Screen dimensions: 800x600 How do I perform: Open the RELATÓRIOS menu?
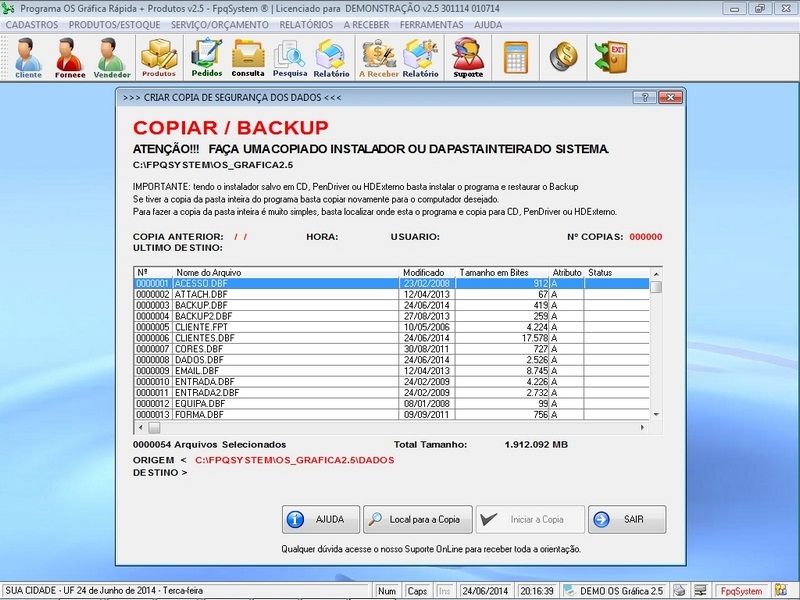(x=306, y=24)
